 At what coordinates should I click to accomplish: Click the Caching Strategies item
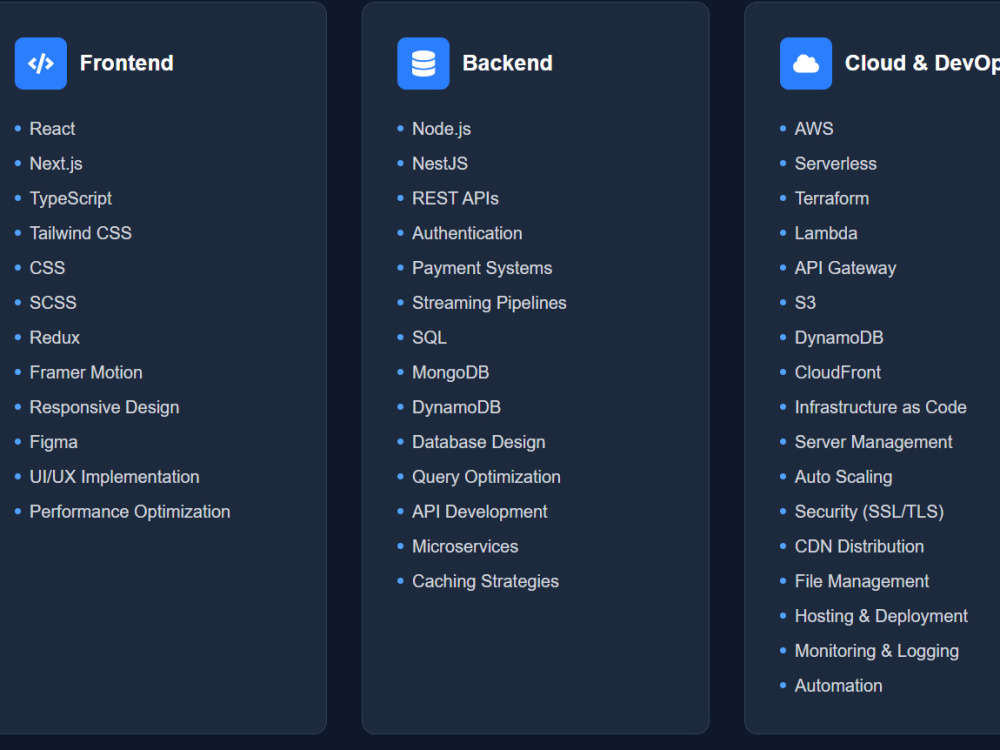click(x=485, y=582)
